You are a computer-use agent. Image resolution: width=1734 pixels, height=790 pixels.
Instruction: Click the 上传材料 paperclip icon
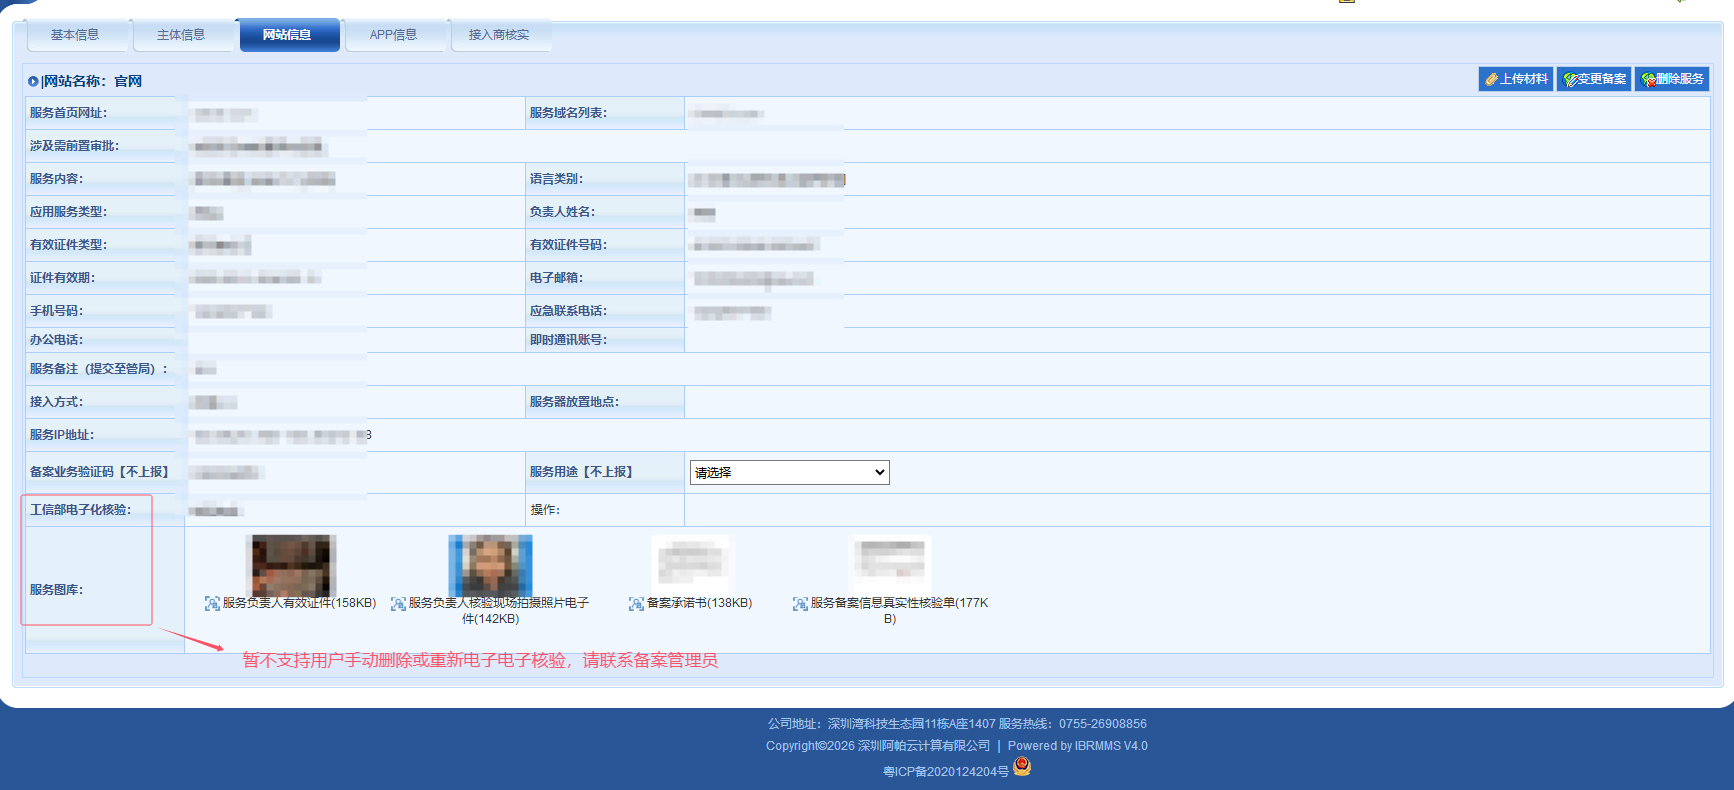pos(1491,80)
